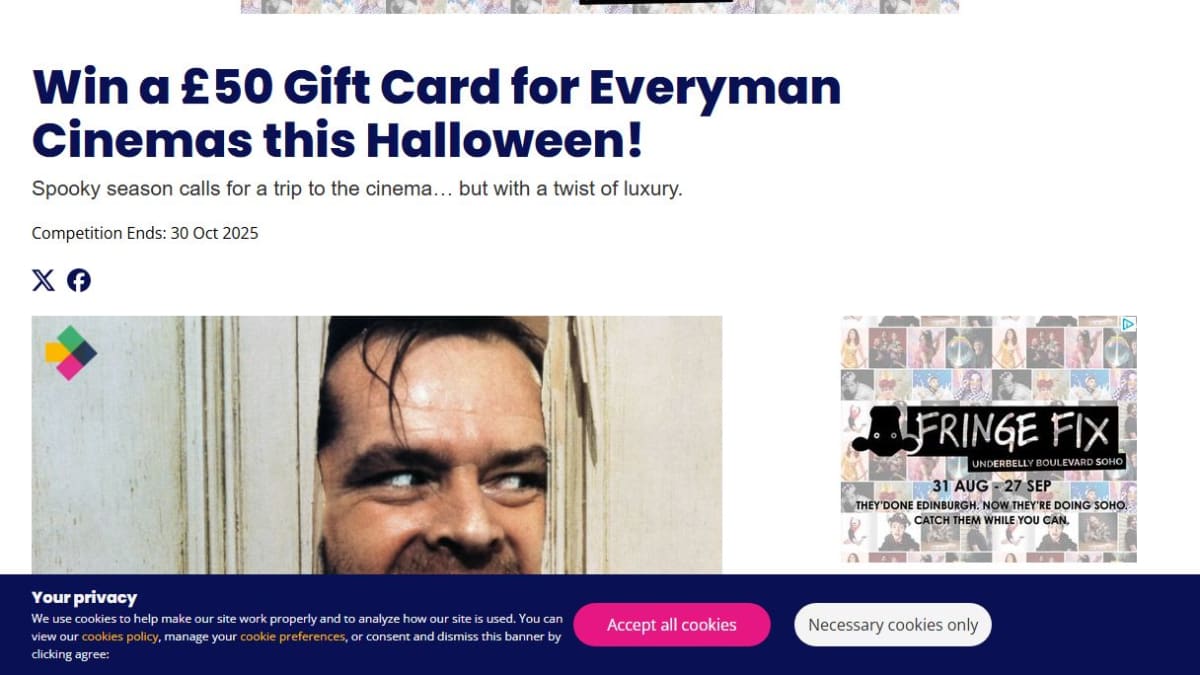Open the Shining movie still image
Screen dimensions: 1200x675
coord(377,445)
